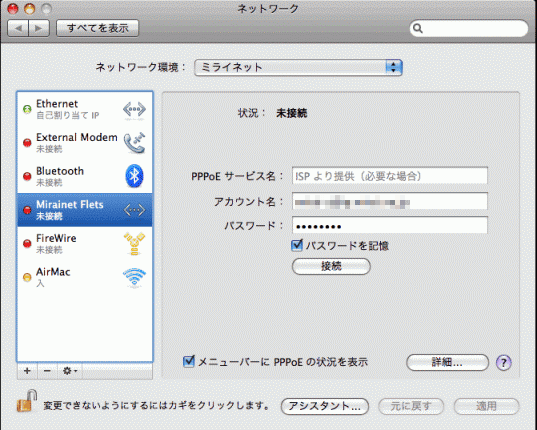Click the red status dot beside External Modem
This screenshot has width=537, height=430.
coord(27,143)
